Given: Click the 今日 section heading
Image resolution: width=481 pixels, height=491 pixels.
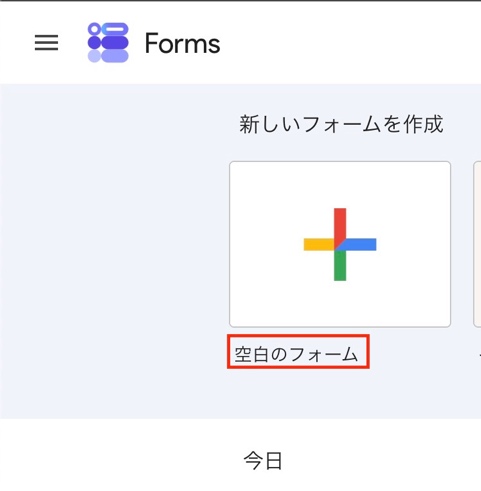Looking at the screenshot, I should (x=263, y=461).
